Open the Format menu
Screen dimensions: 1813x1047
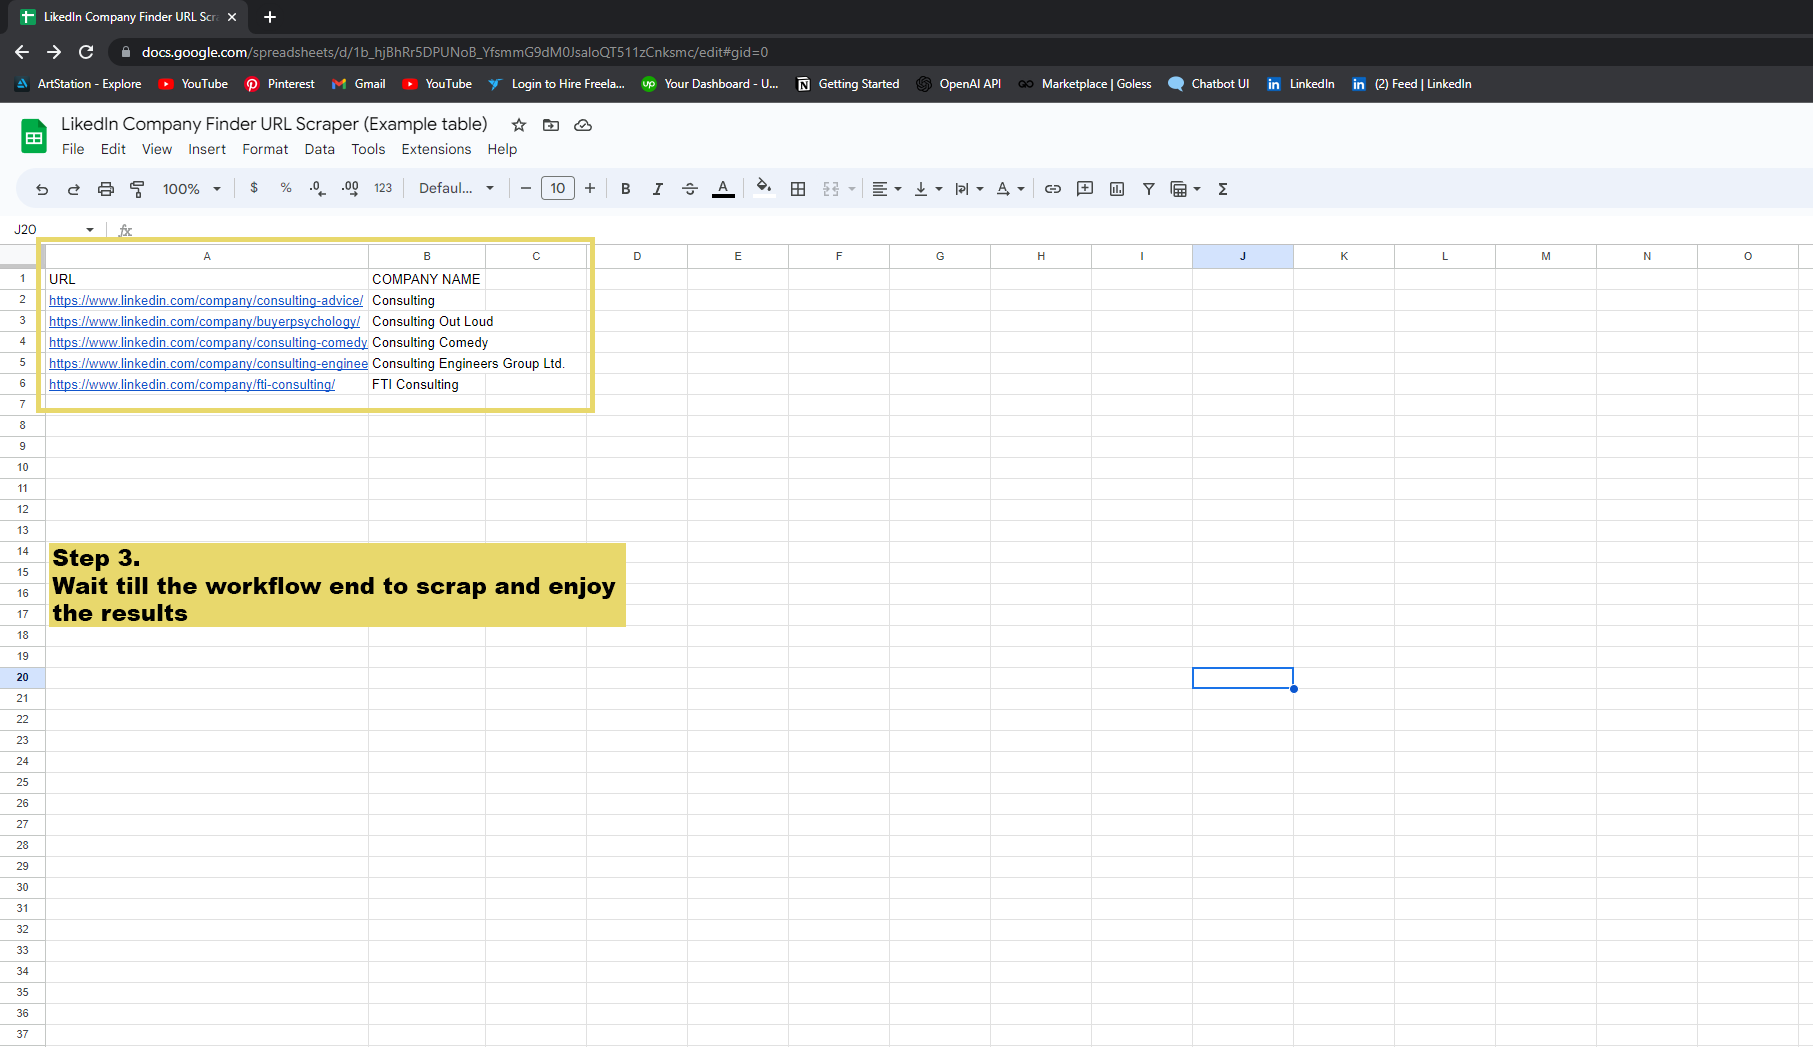click(x=265, y=149)
